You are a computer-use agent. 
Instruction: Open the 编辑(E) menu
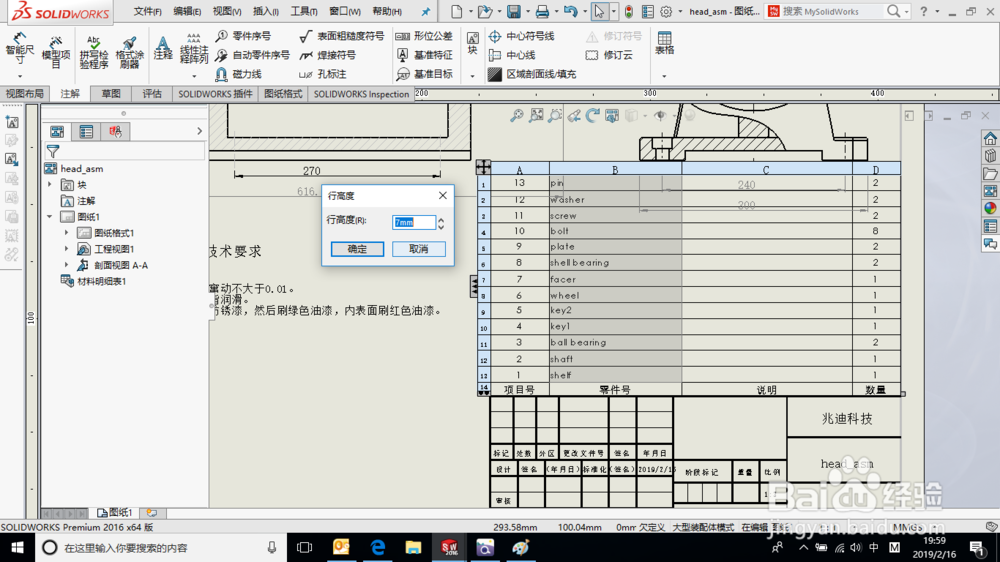tap(187, 11)
